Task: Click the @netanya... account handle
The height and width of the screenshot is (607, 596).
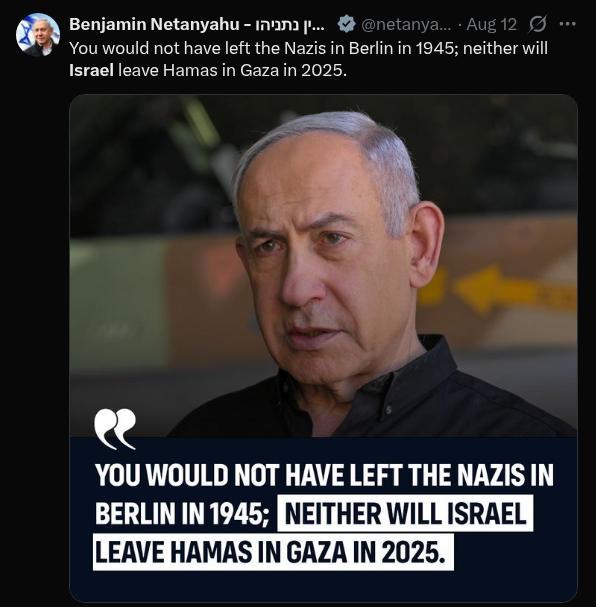Action: pyautogui.click(x=406, y=24)
